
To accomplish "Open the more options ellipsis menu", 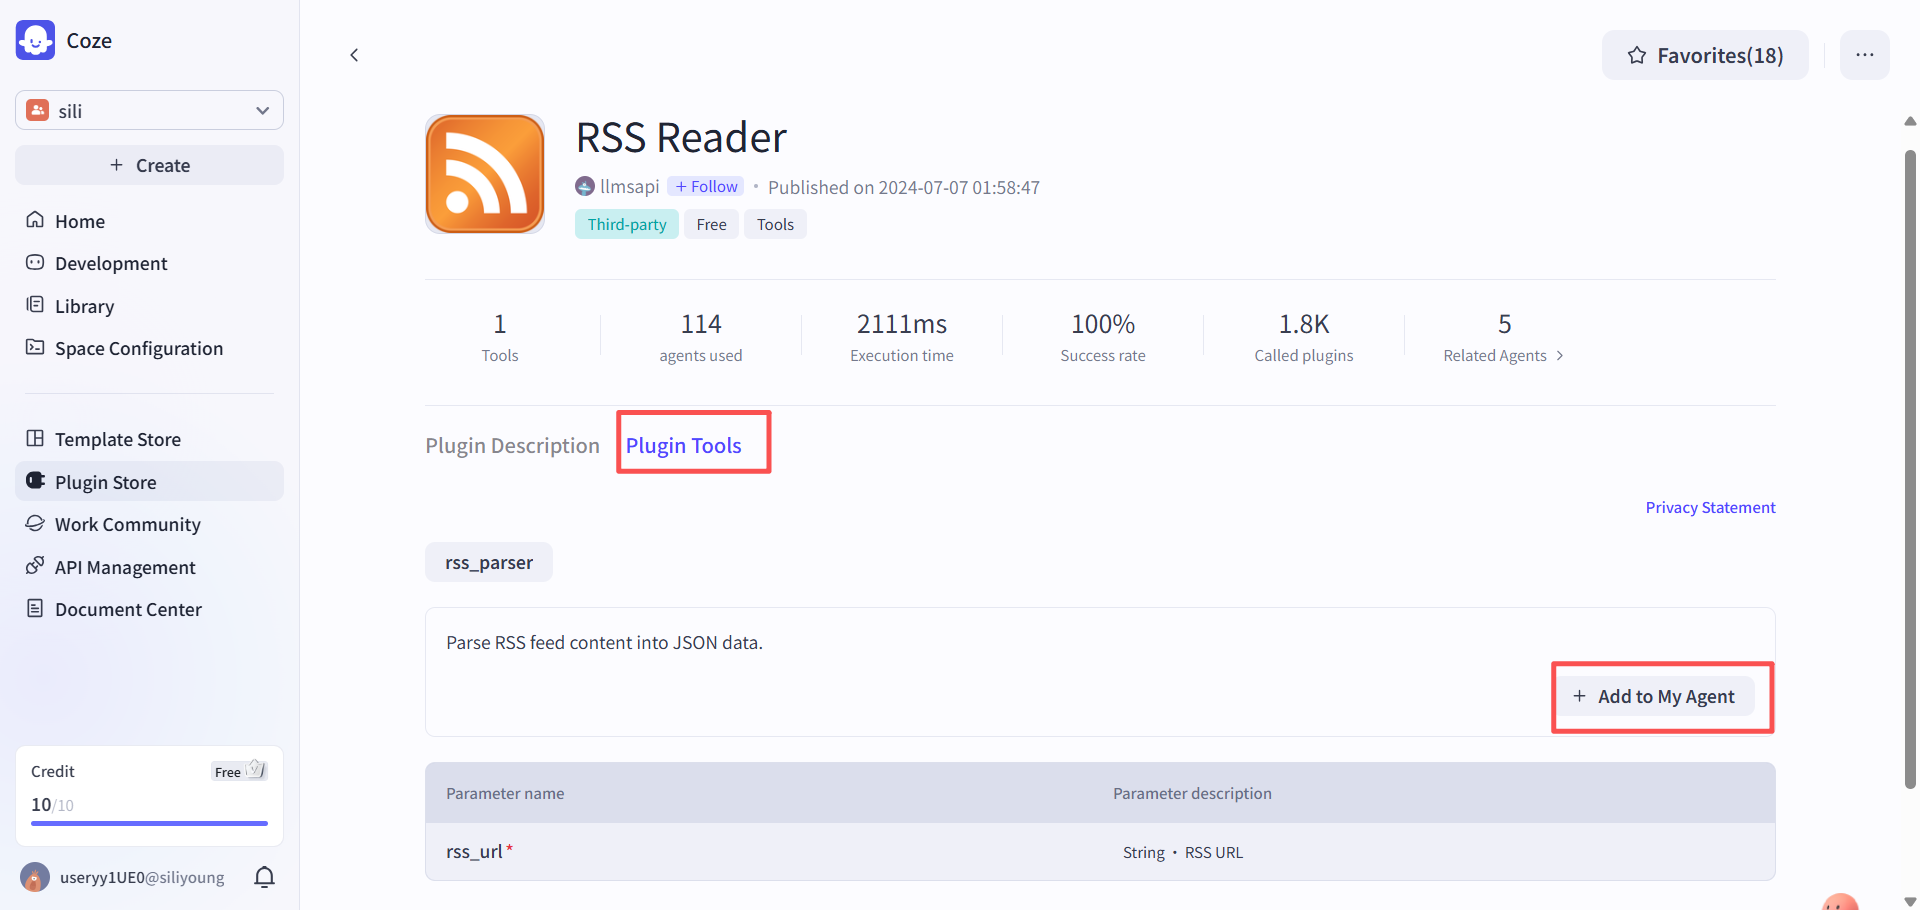I will [1865, 55].
